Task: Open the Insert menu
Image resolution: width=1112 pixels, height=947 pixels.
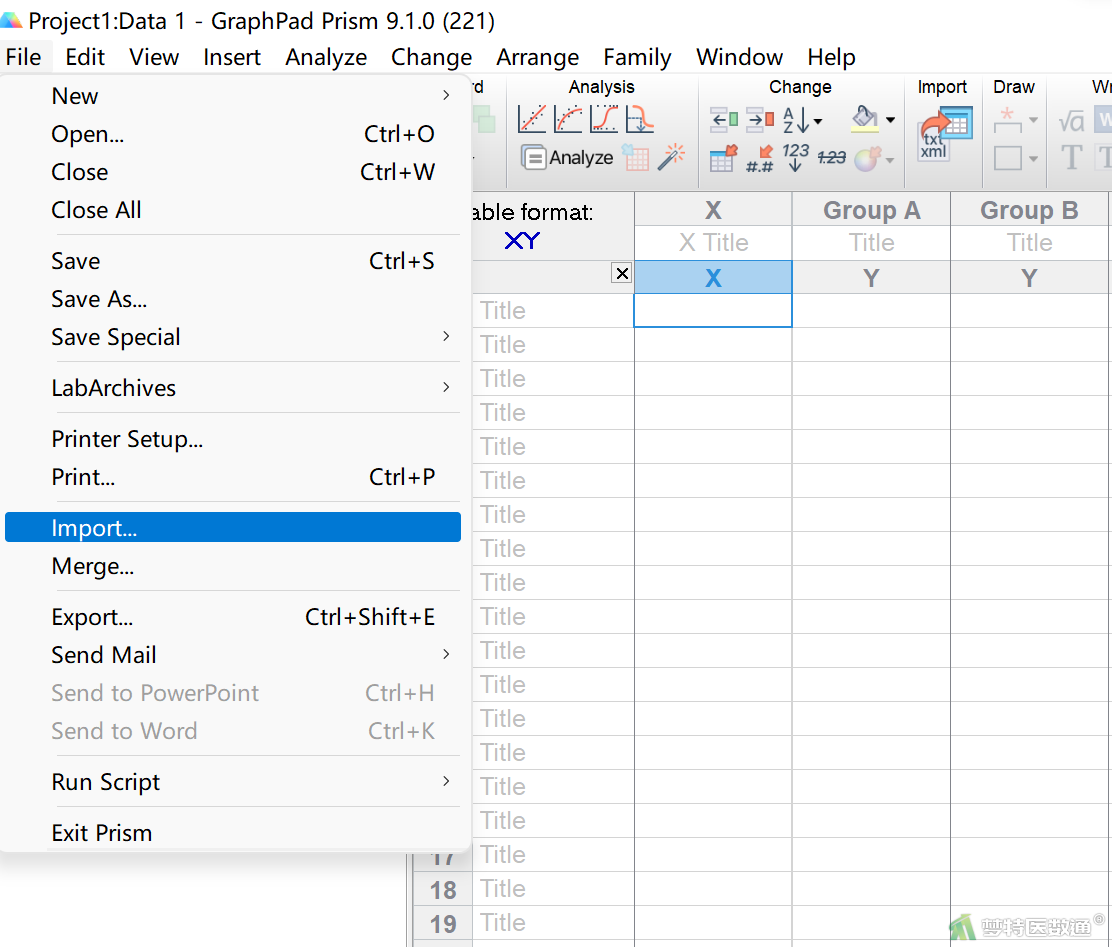Action: point(232,57)
